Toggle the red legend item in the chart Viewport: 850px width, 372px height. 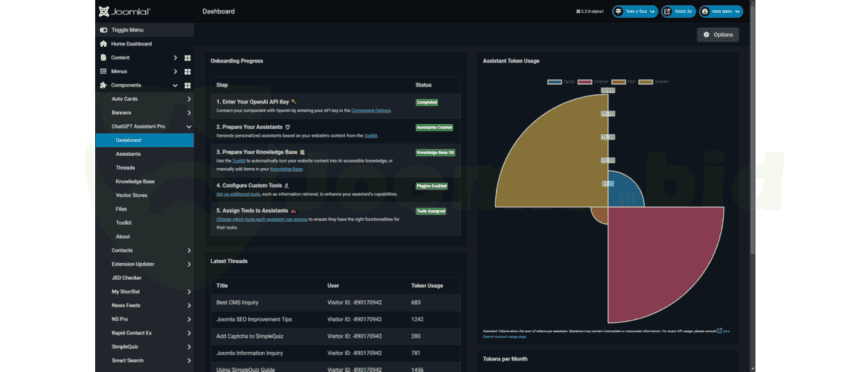point(585,82)
